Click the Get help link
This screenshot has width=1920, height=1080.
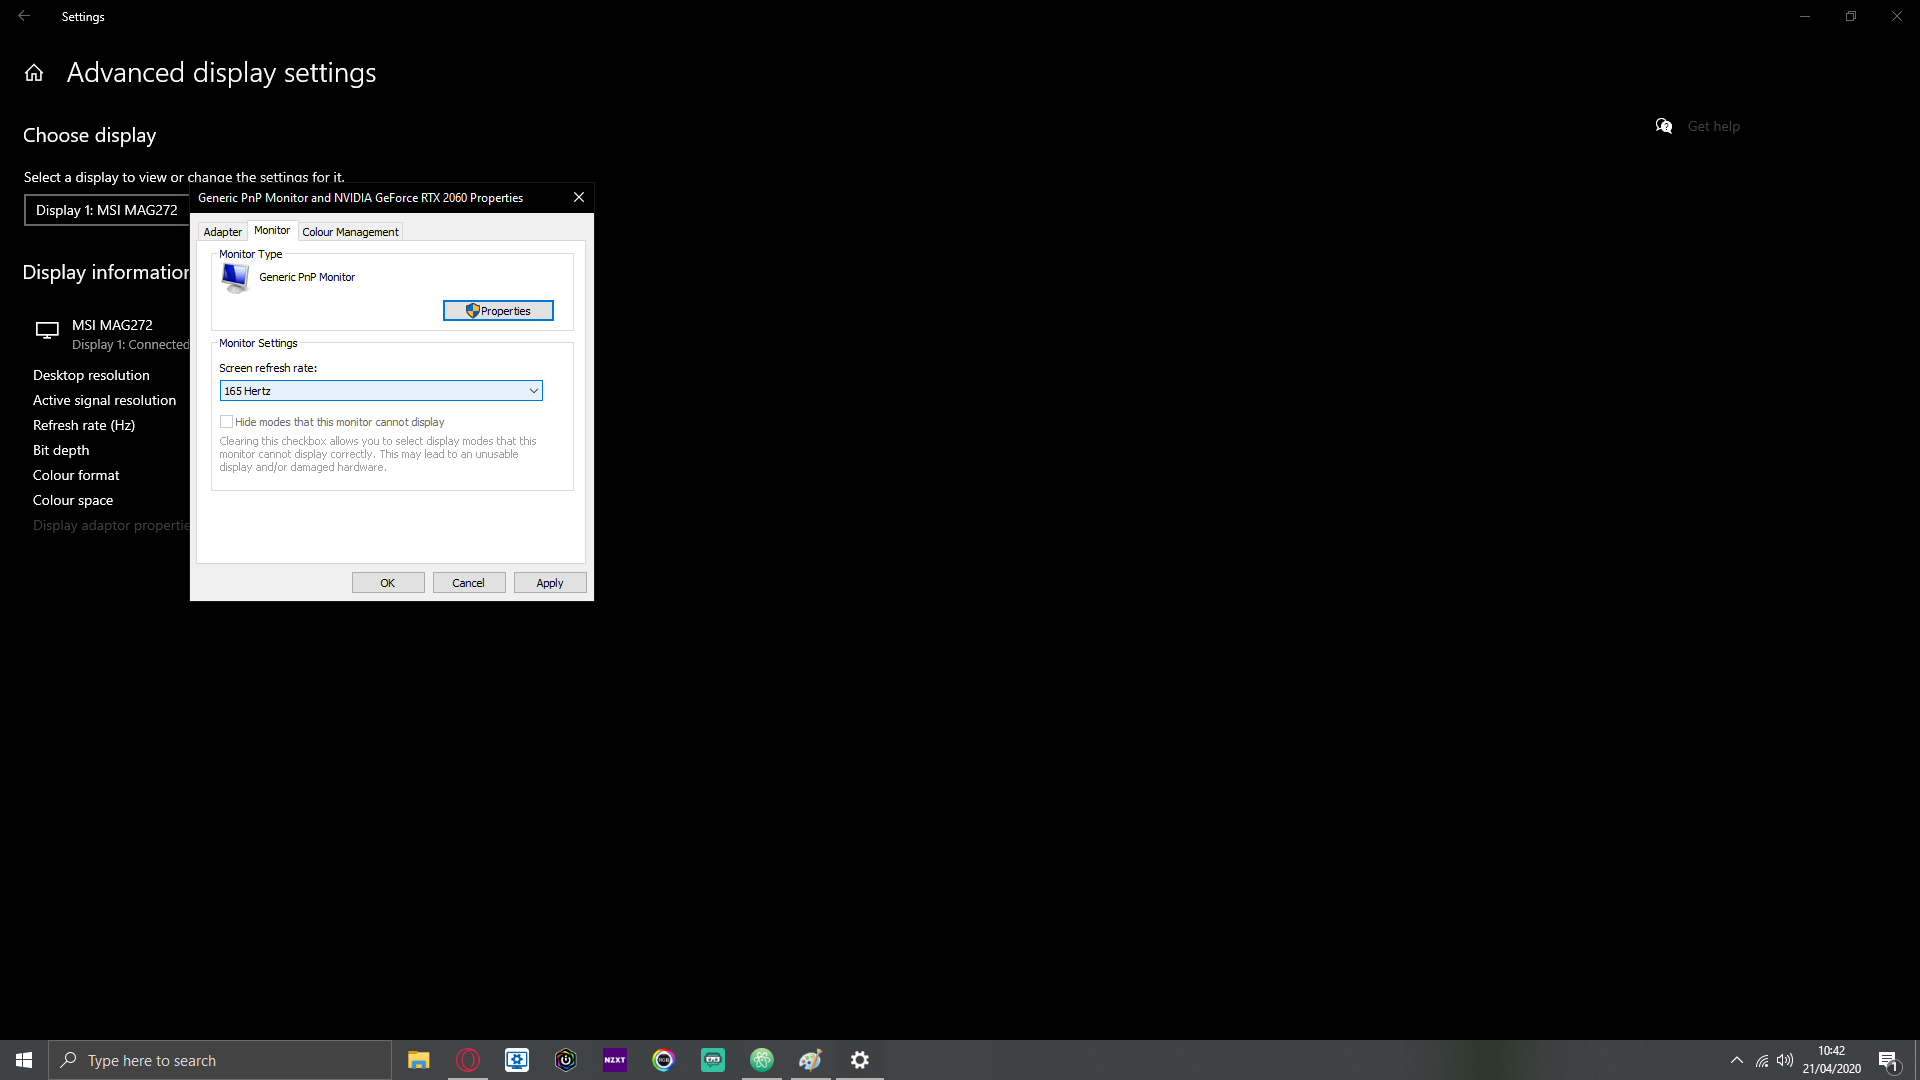pos(1713,126)
